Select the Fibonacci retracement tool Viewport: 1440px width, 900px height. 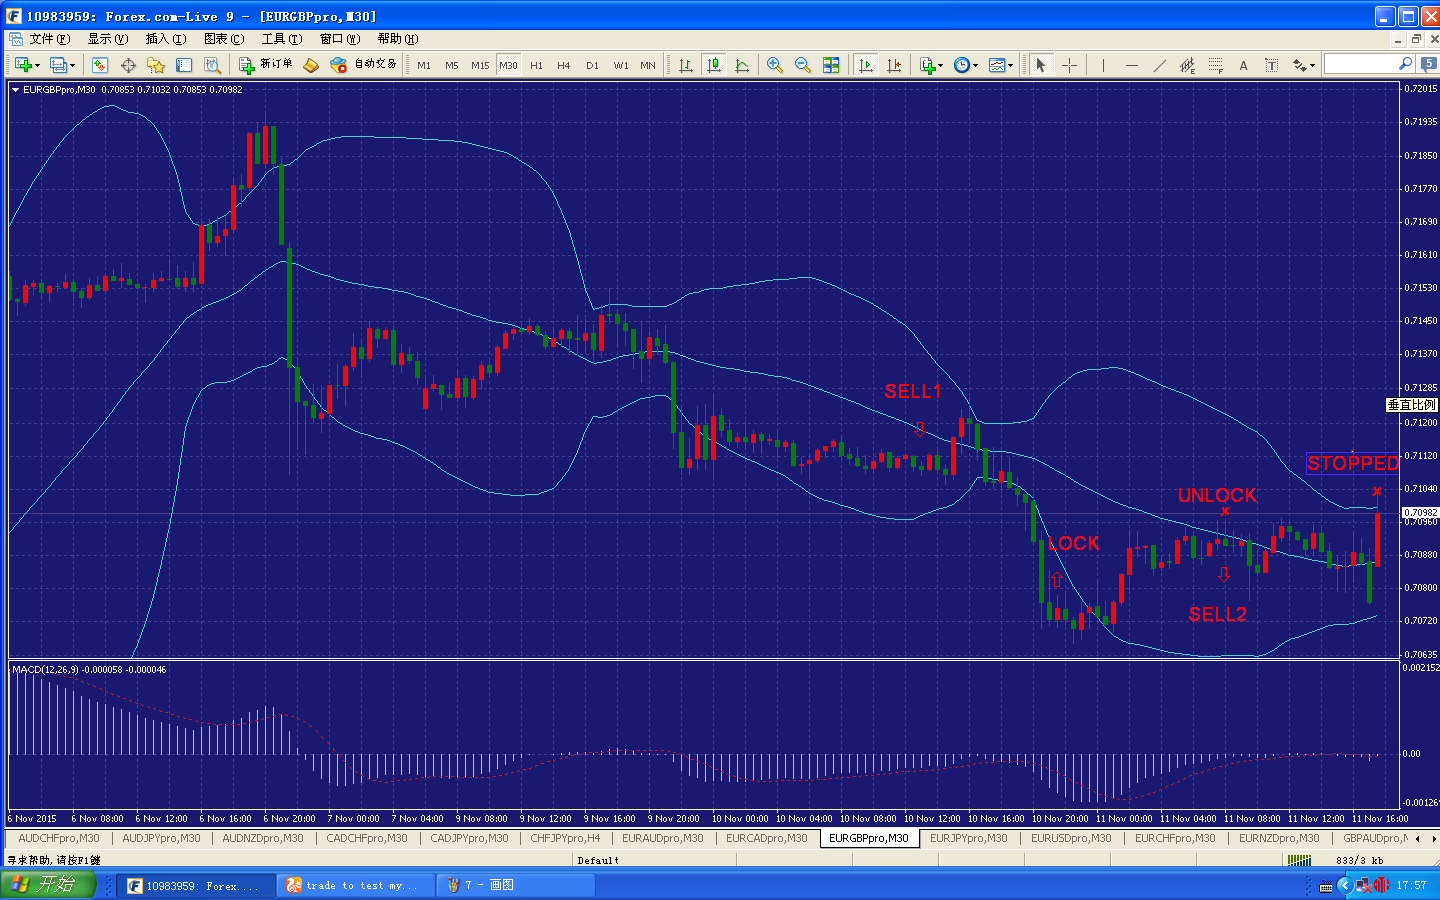1215,65
